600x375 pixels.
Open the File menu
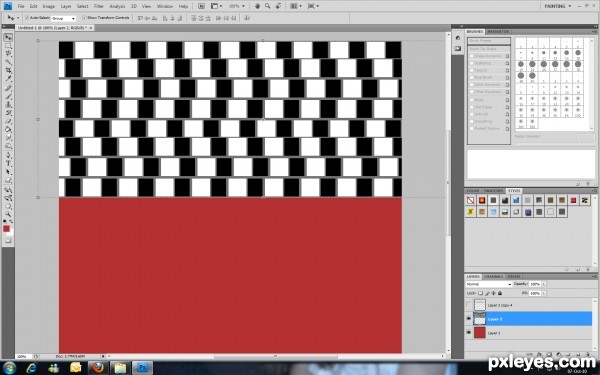point(21,6)
